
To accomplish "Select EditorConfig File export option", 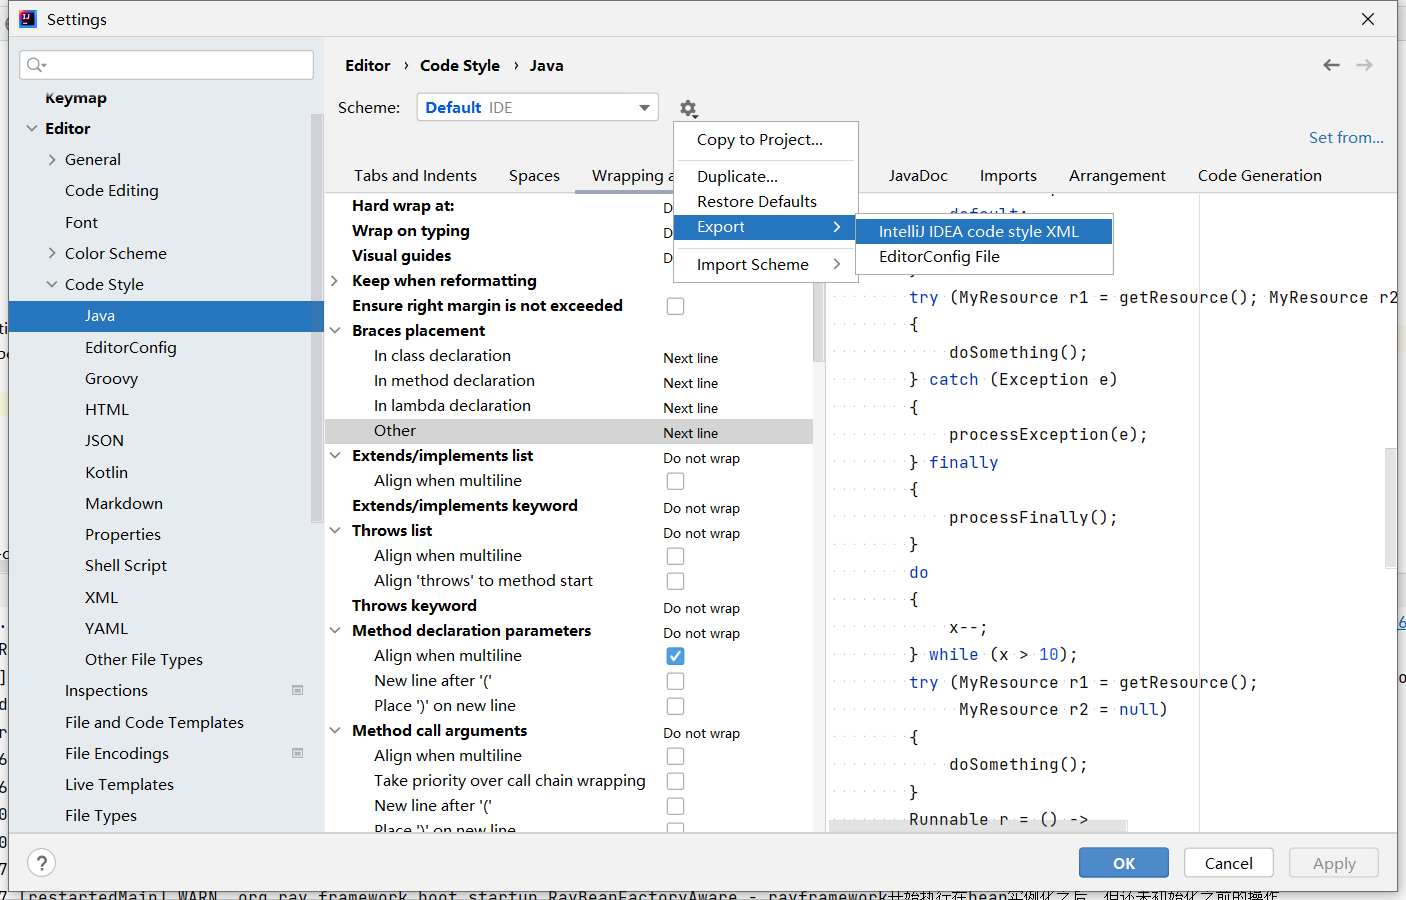I will click(984, 256).
